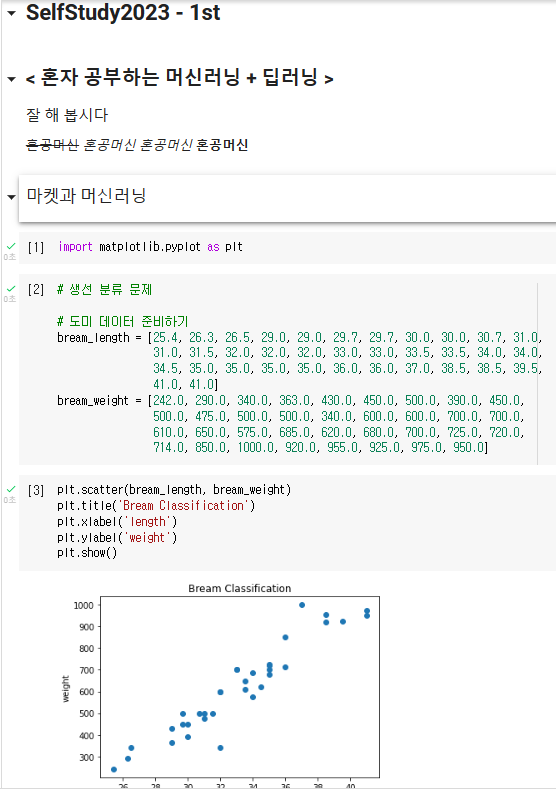Click the [2] execution count label
The width and height of the screenshot is (556, 791).
36,290
